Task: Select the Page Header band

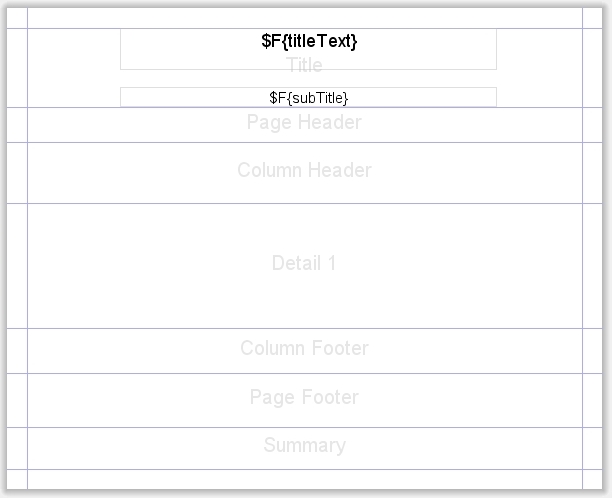Action: coord(304,123)
